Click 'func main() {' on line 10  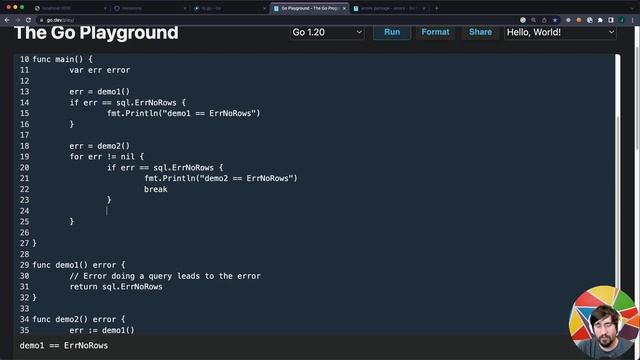click(x=62, y=60)
